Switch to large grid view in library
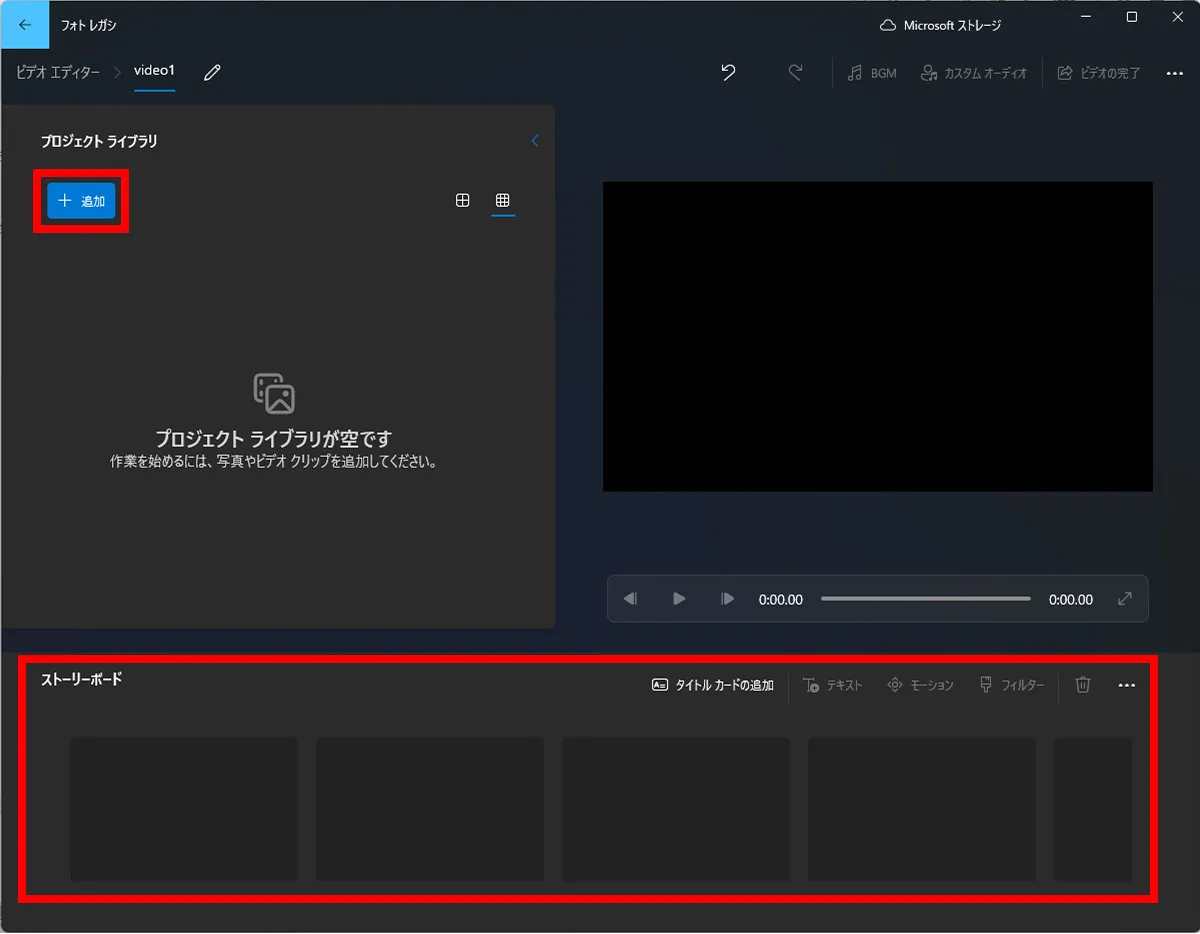This screenshot has height=934, width=1200. (x=462, y=200)
